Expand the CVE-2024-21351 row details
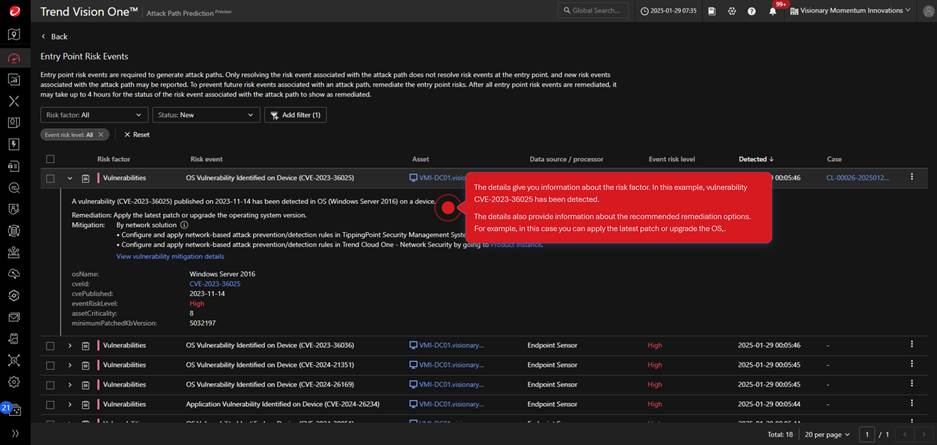This screenshot has width=937, height=445. (70, 365)
